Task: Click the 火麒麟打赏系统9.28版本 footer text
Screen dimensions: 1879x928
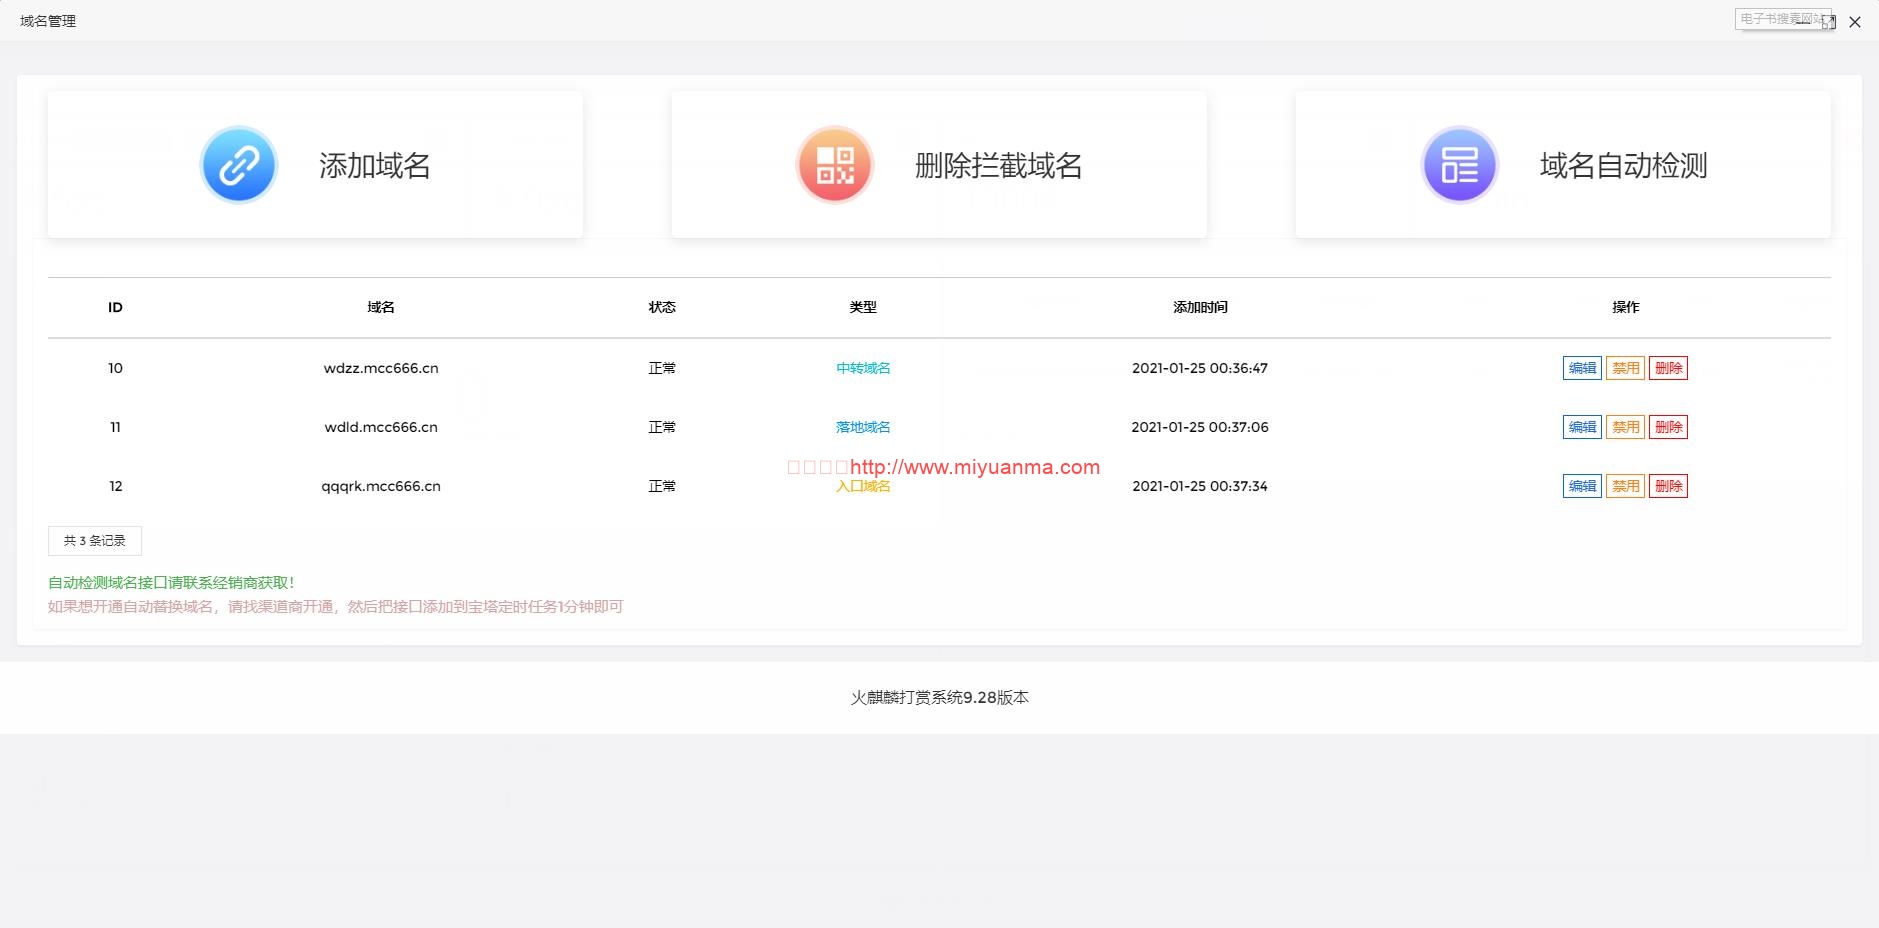Action: [939, 697]
